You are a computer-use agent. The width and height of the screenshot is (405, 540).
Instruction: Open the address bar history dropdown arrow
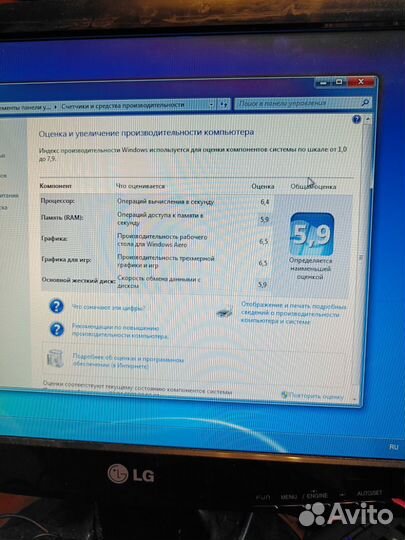pyautogui.click(x=211, y=104)
